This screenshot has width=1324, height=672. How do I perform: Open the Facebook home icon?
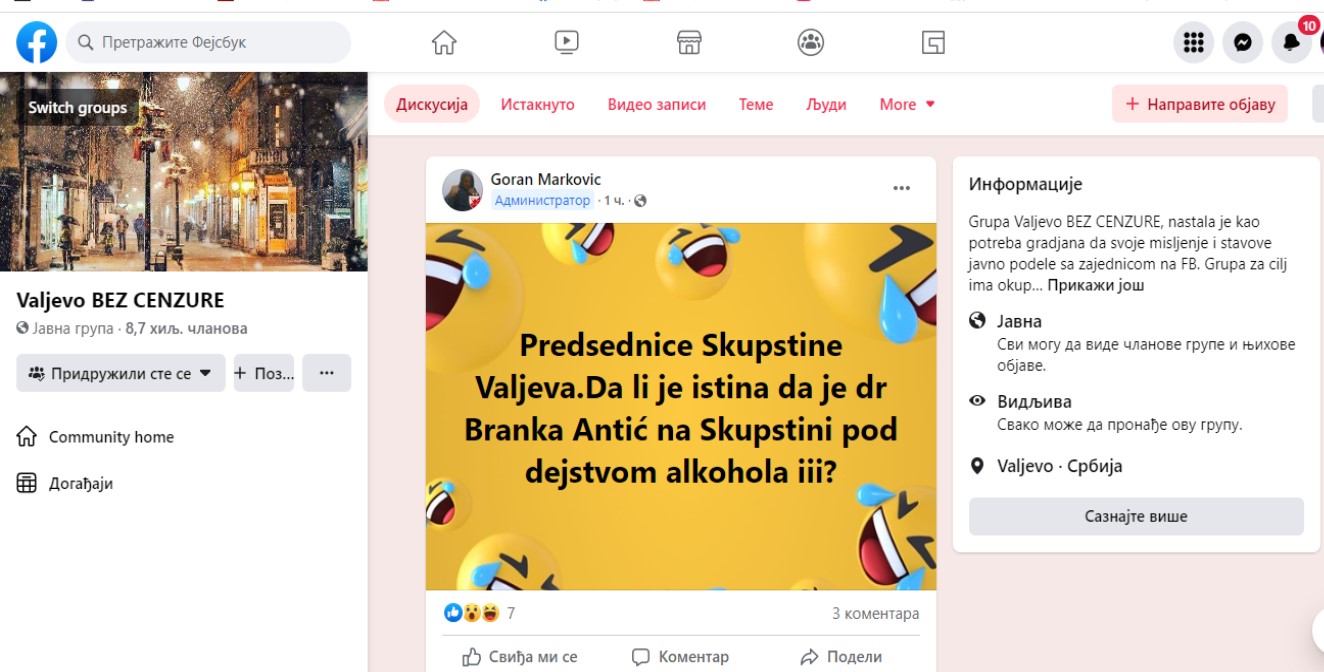point(444,42)
